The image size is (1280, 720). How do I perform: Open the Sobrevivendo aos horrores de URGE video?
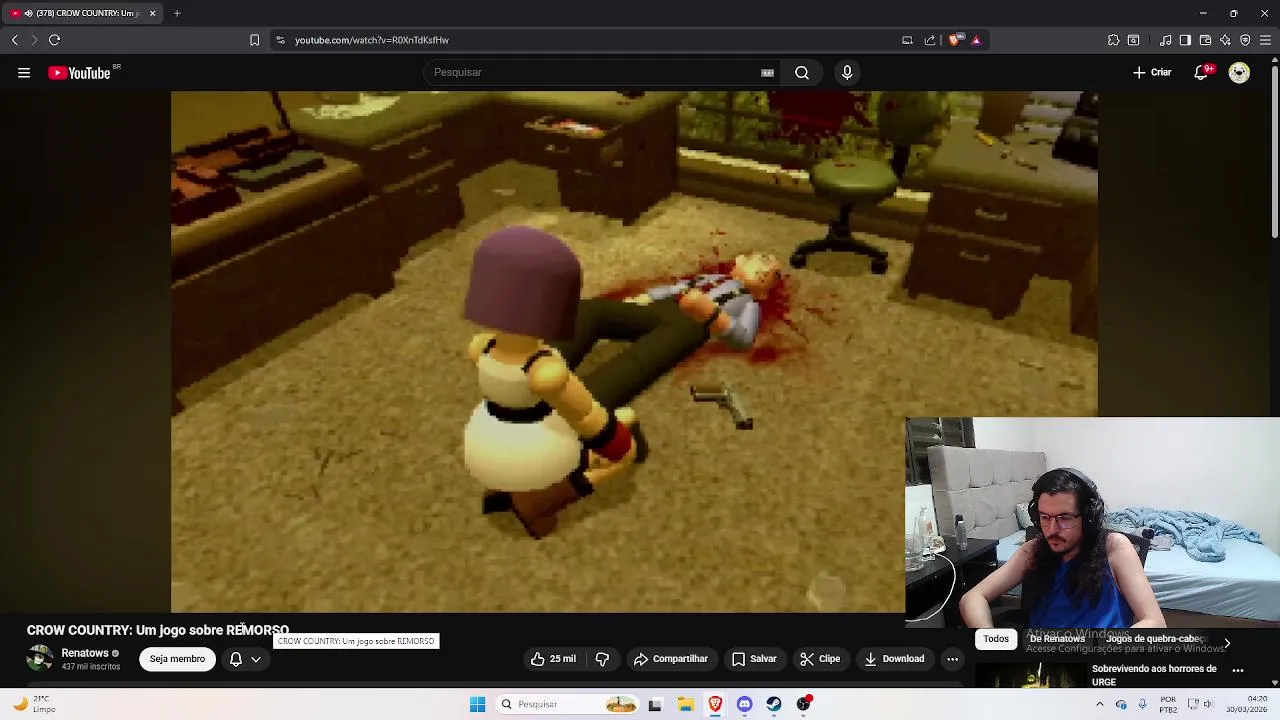coord(1154,675)
